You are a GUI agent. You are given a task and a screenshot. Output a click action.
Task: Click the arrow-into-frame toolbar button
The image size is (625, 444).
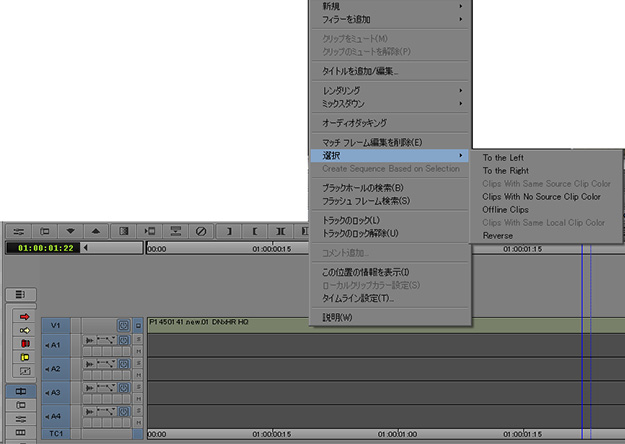(149, 231)
